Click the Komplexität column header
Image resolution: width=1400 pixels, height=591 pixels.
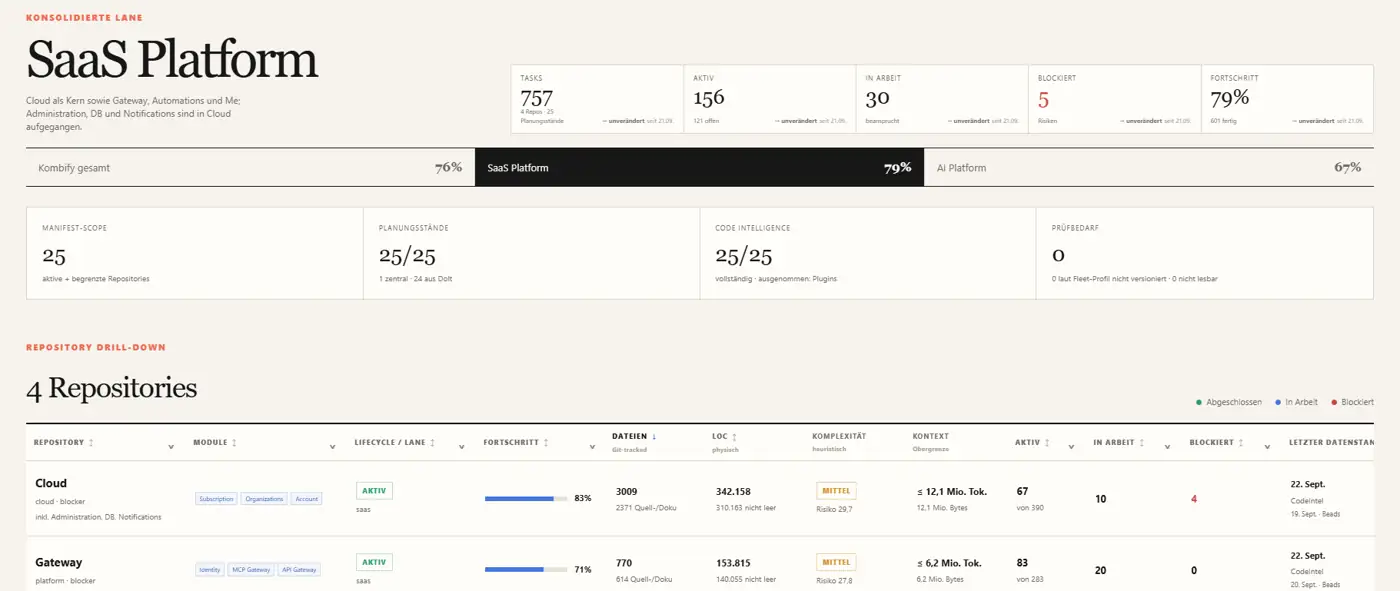(839, 436)
